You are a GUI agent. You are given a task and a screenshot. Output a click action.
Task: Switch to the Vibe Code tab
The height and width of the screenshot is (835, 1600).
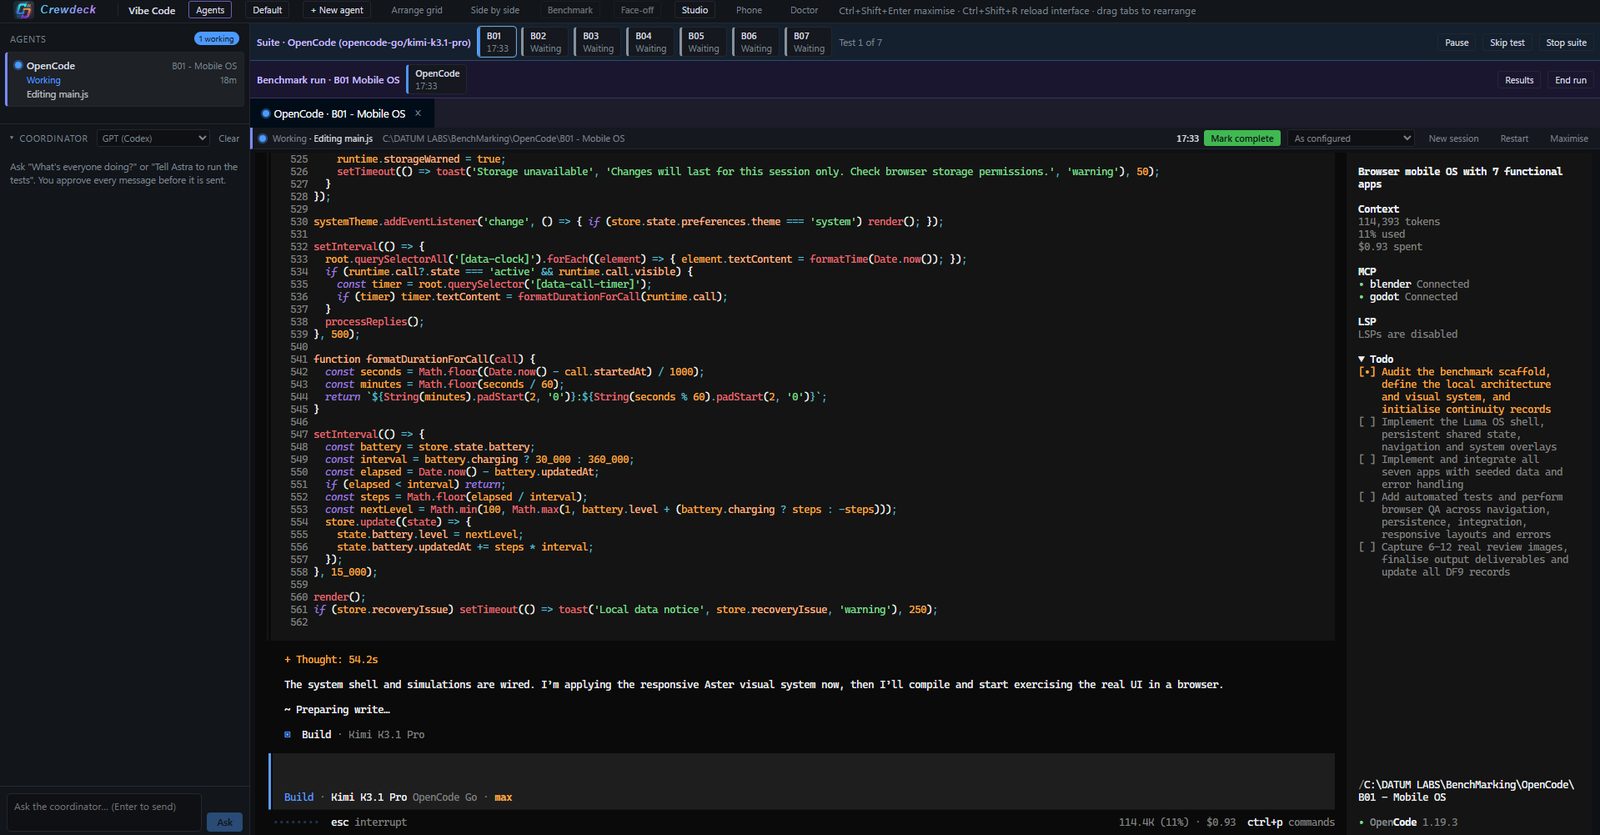152,10
